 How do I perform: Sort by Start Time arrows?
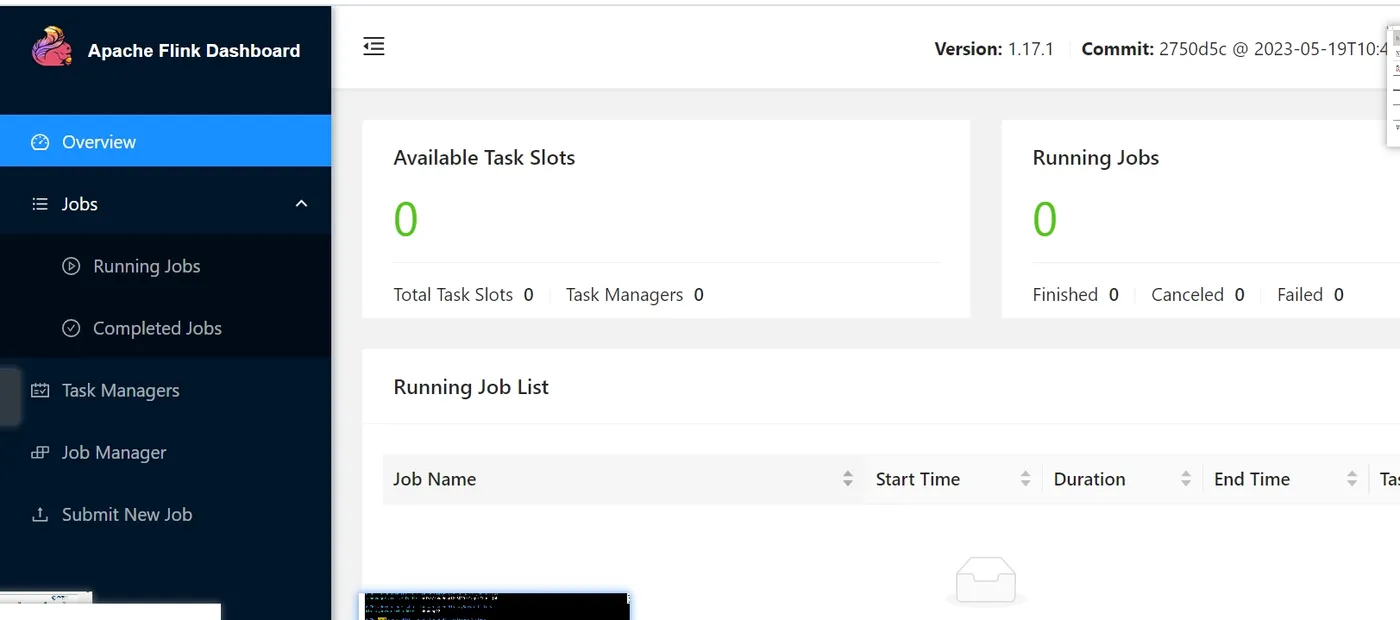click(x=1025, y=479)
